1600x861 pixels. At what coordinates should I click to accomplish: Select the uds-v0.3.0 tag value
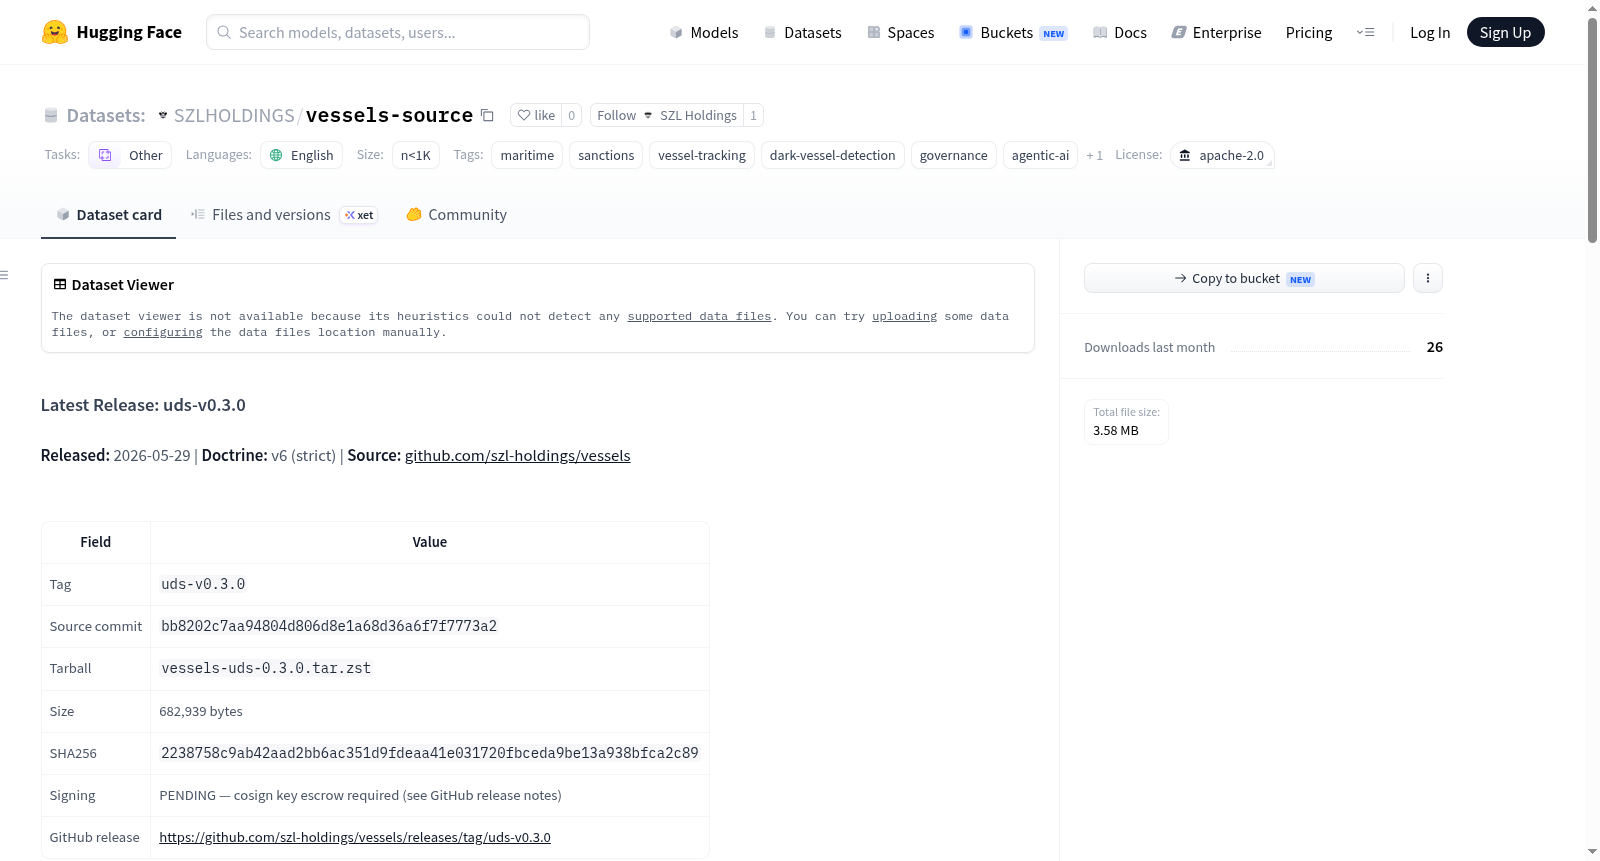[203, 584]
